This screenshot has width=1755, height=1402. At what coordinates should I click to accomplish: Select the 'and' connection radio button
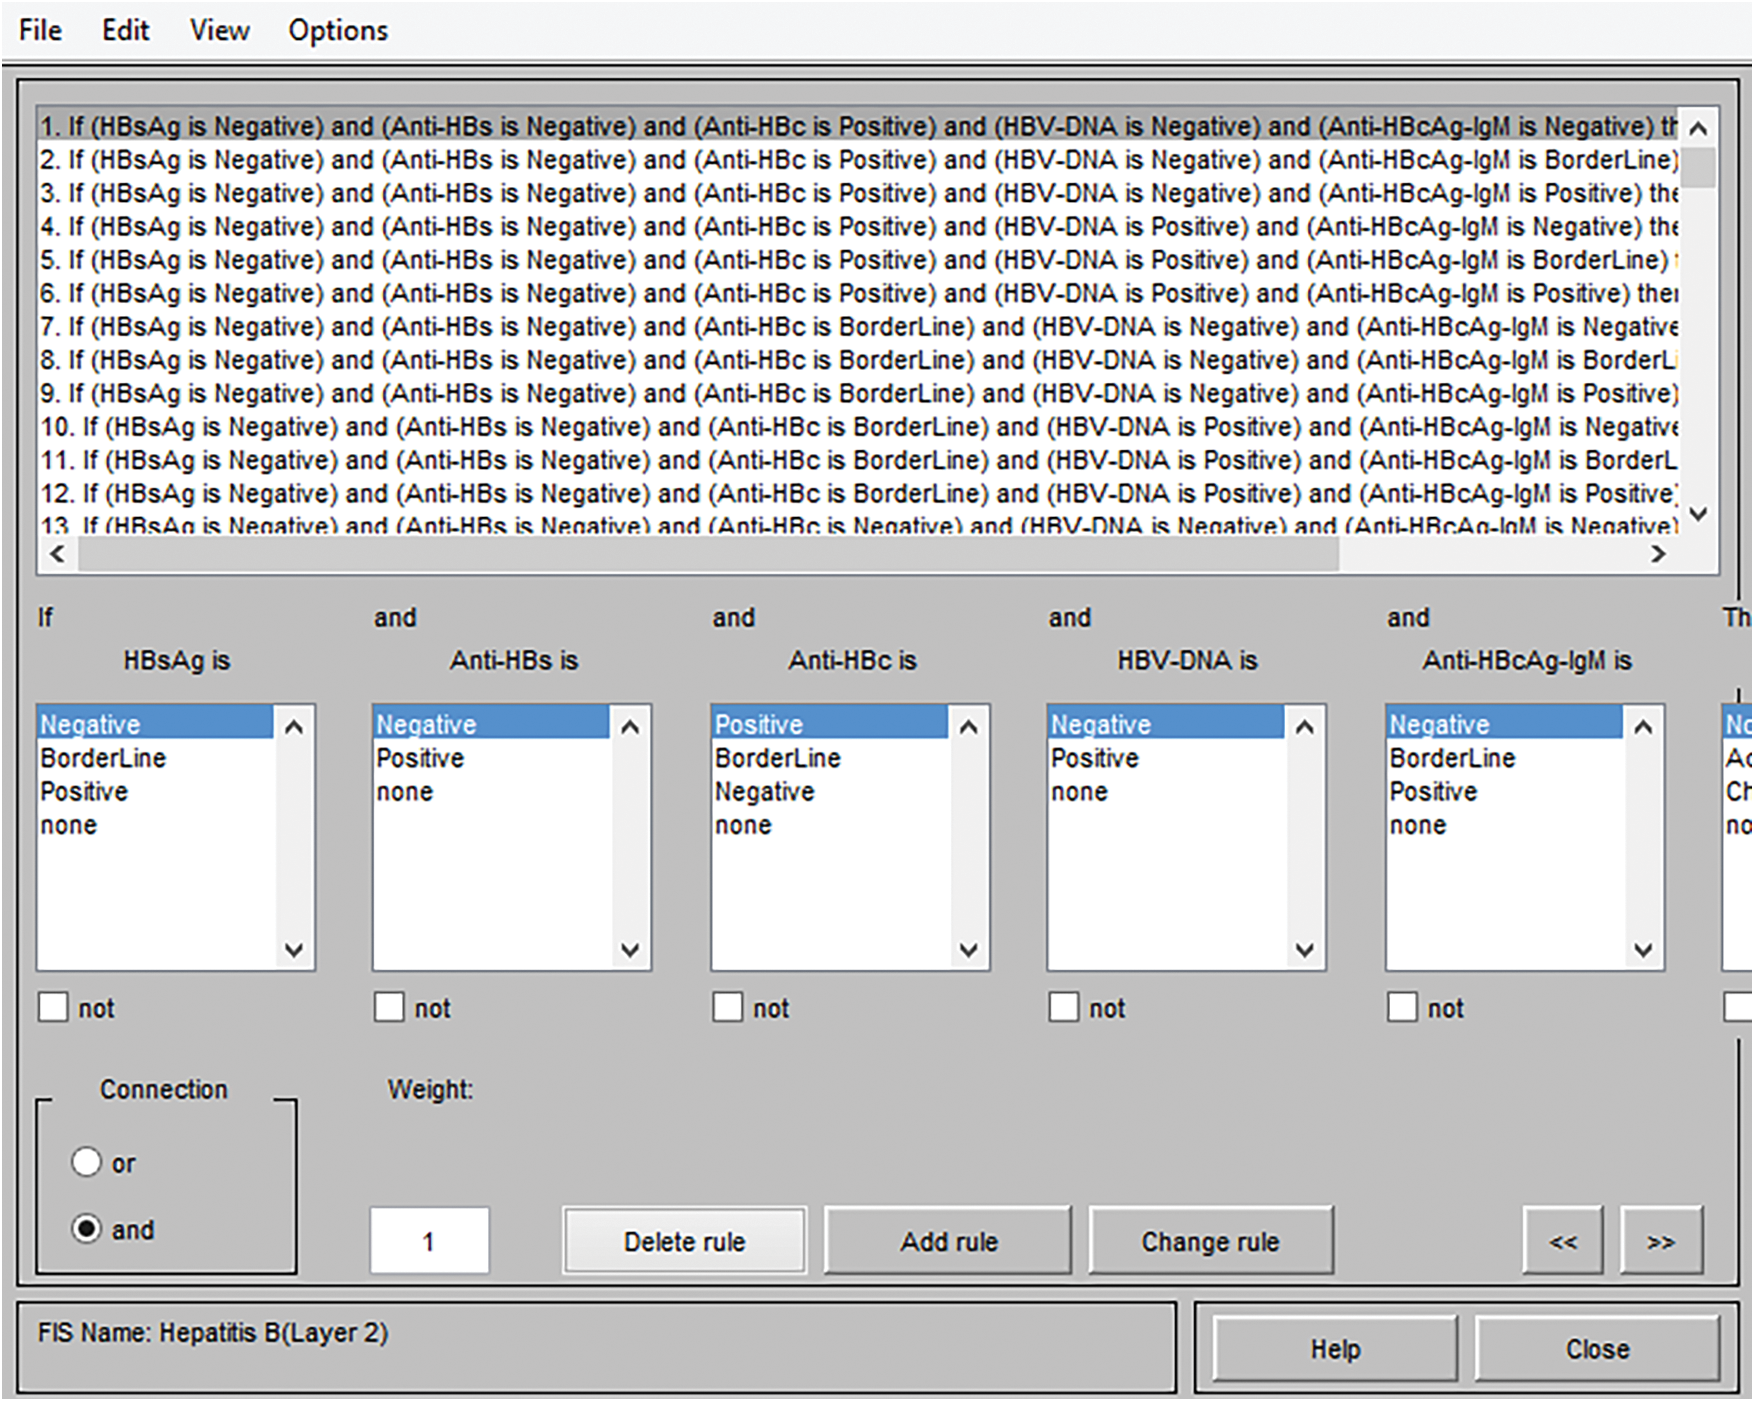(87, 1228)
